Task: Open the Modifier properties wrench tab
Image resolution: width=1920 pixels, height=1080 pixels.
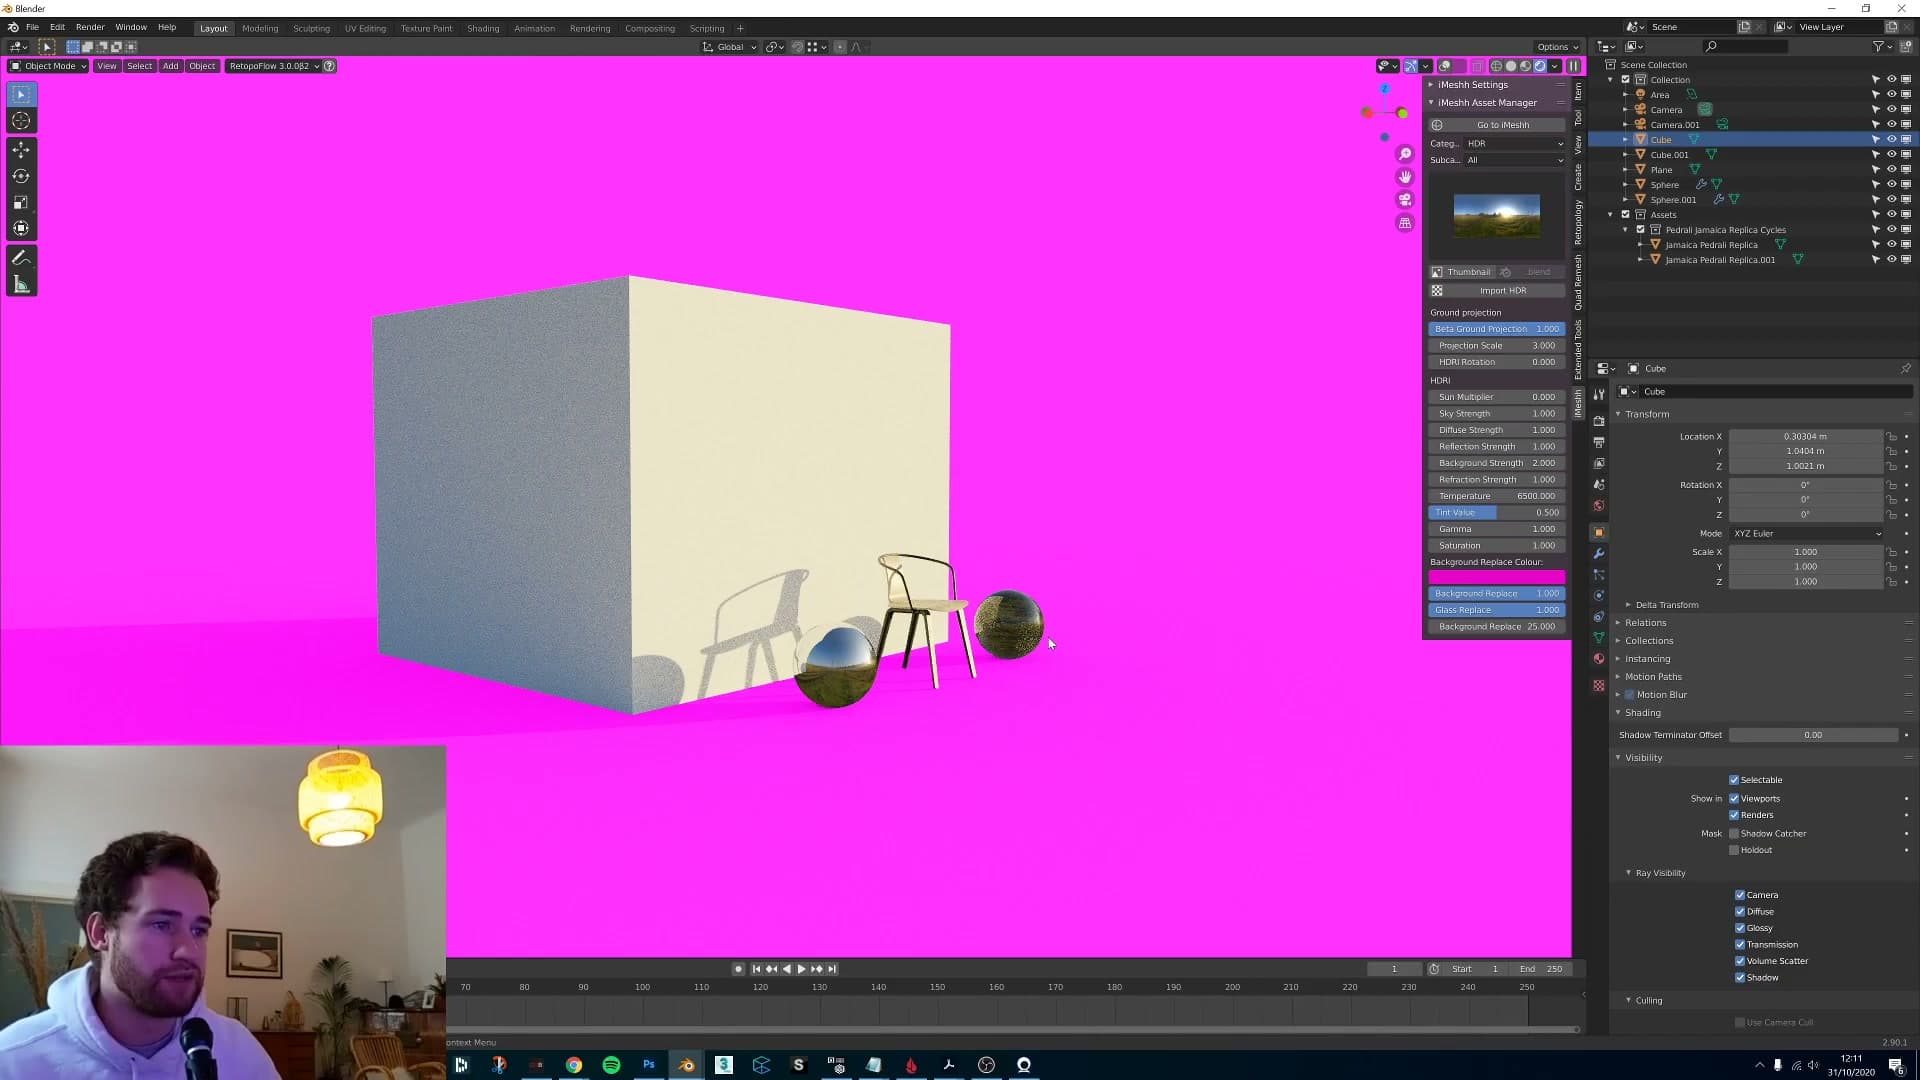Action: point(1598,553)
